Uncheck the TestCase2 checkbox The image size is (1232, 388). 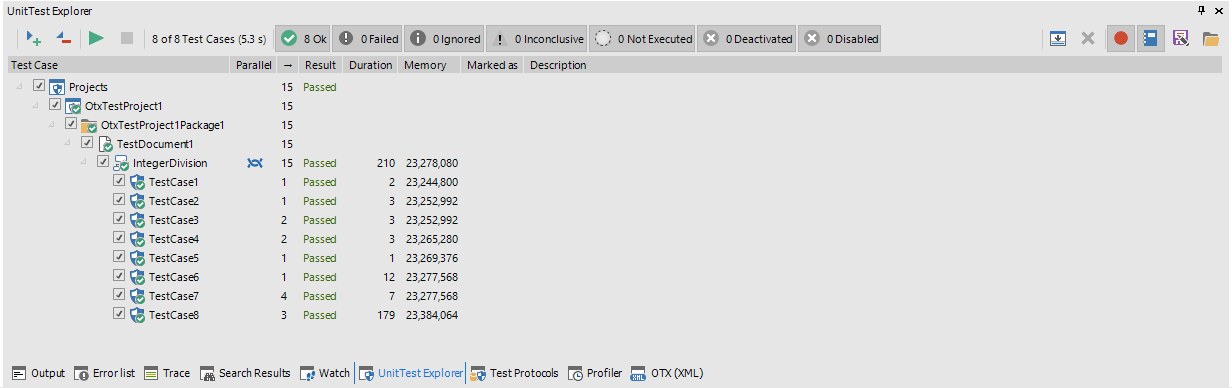[x=119, y=200]
